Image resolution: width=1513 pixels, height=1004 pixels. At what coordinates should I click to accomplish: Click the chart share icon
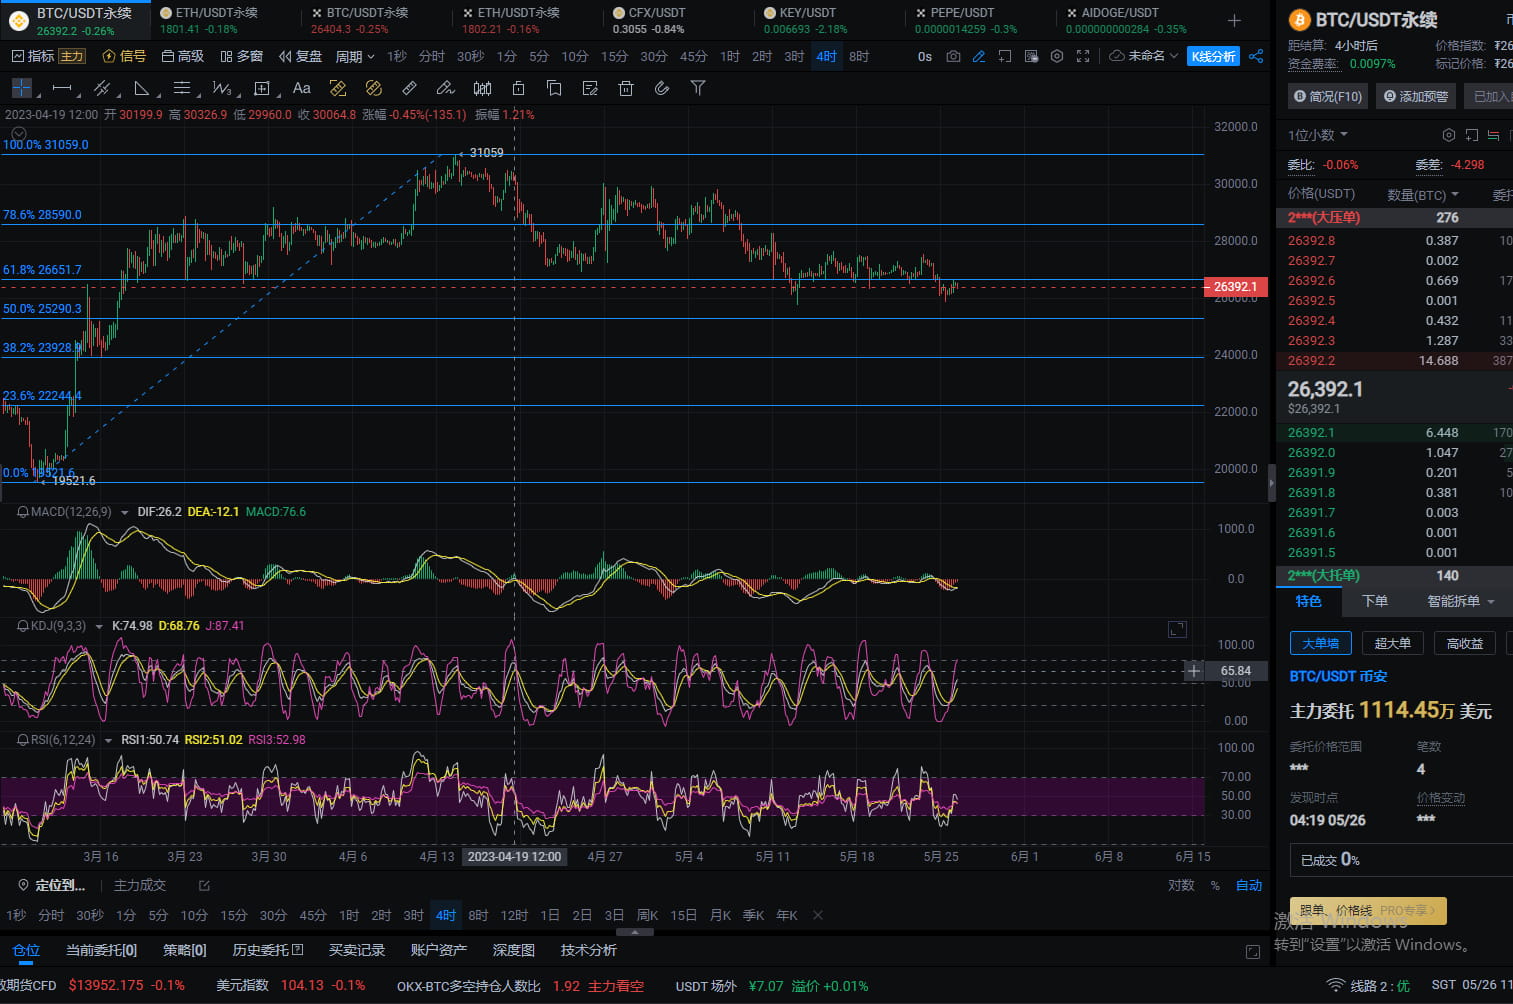[x=1257, y=56]
